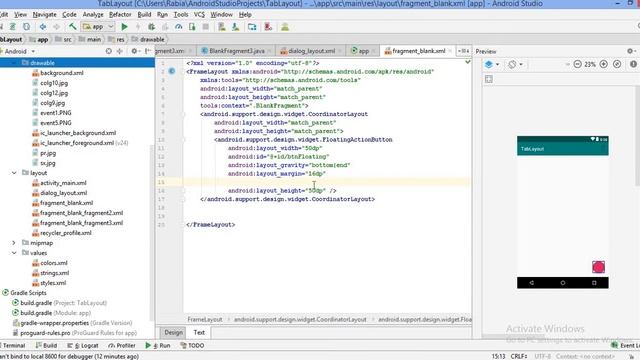
Task: Open Project Structure icon in toolbar
Action: (x=252, y=27)
